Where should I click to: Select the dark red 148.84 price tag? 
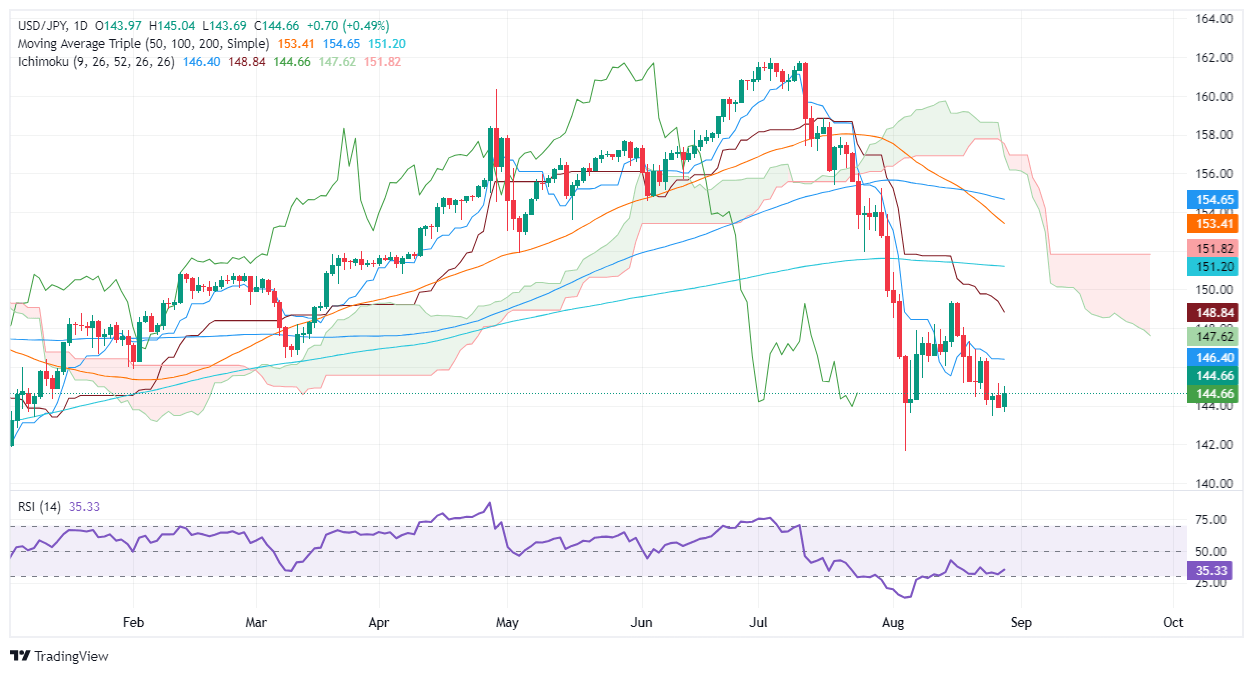[1210, 313]
